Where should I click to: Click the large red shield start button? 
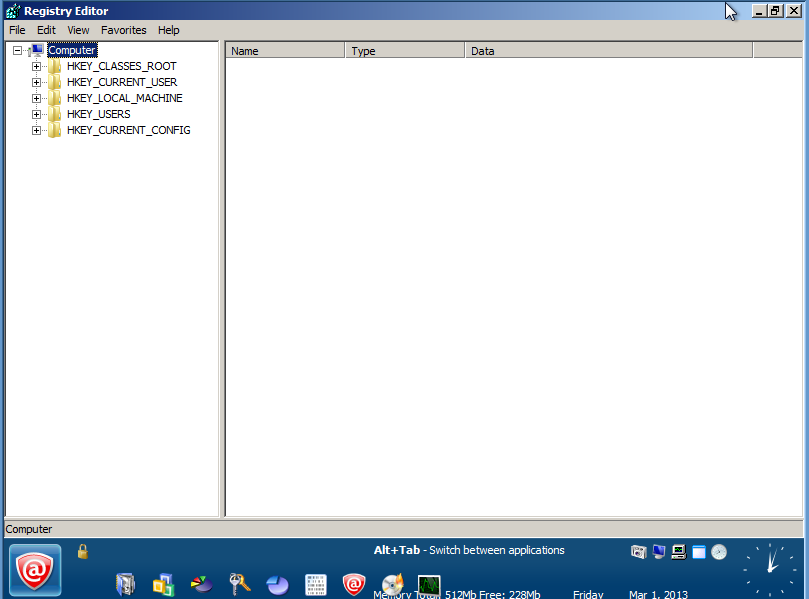pyautogui.click(x=35, y=570)
